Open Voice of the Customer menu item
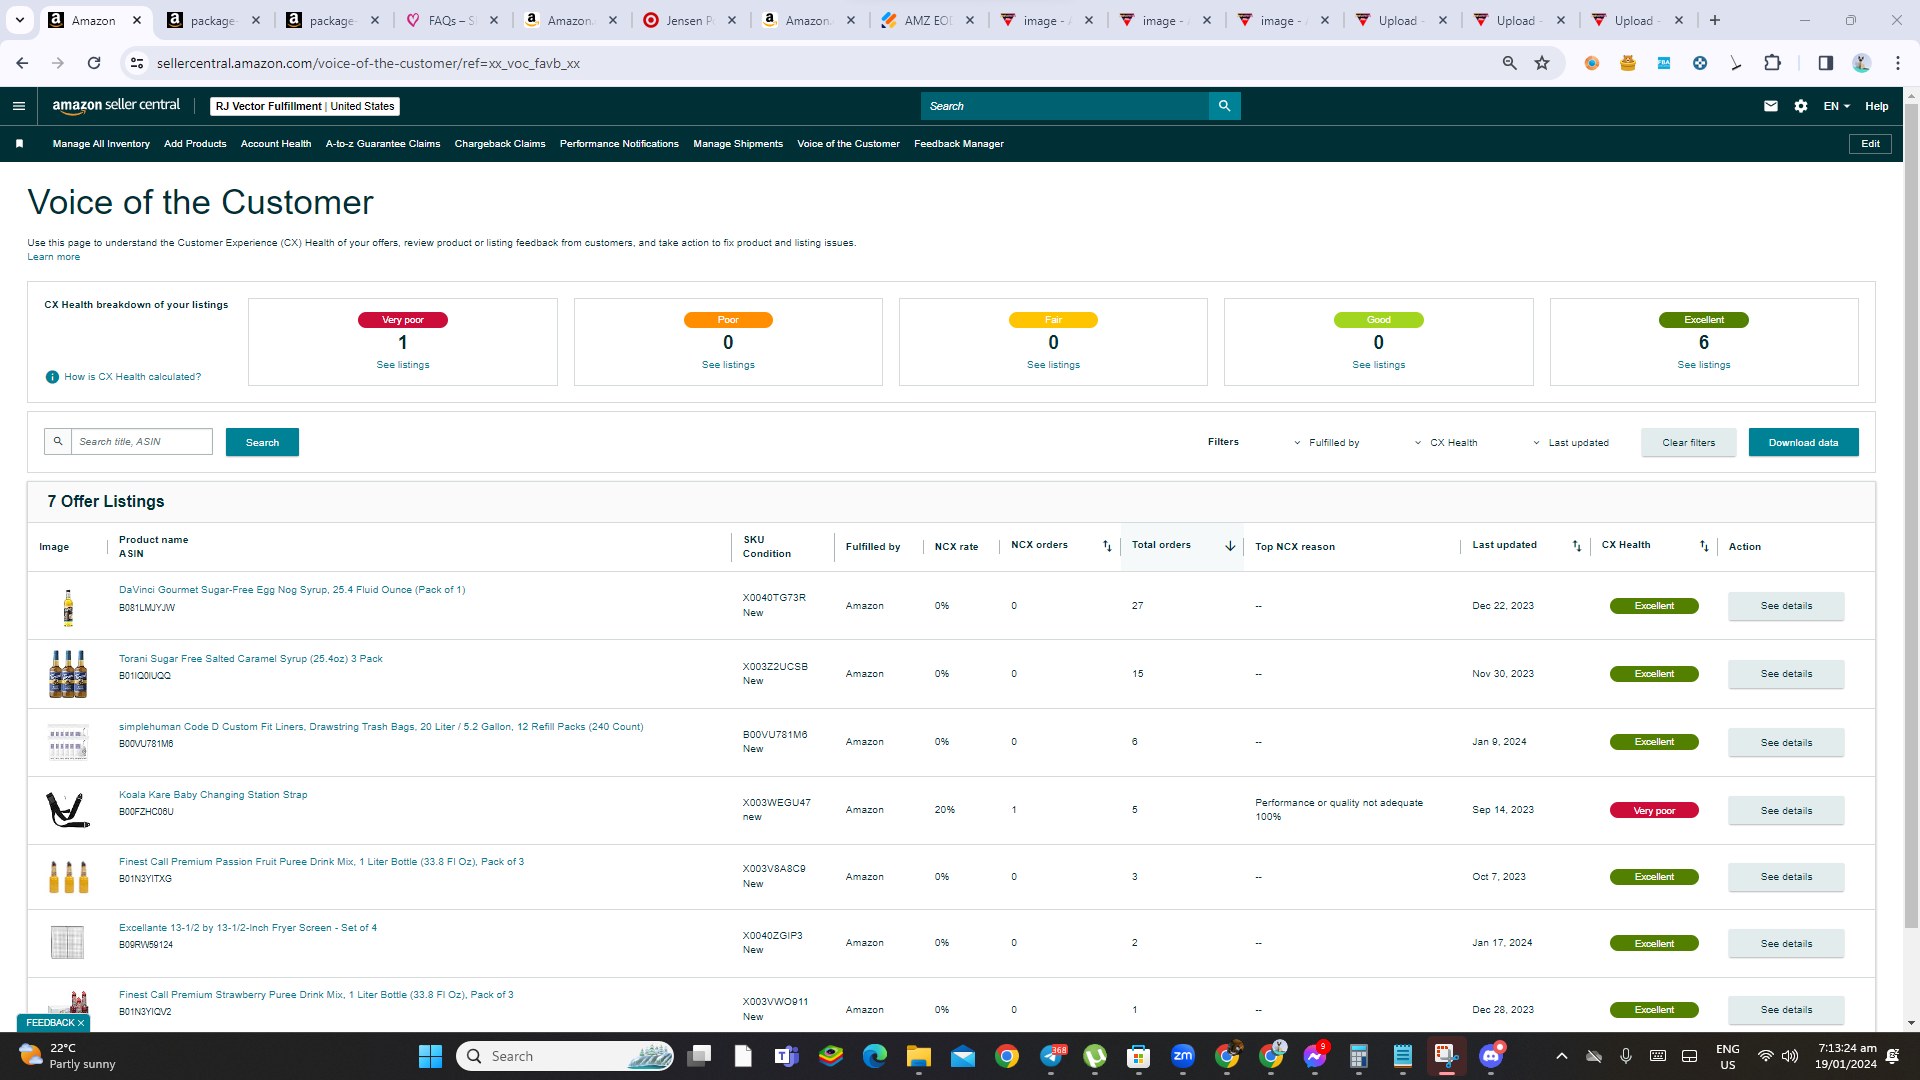Viewport: 1920px width, 1080px height. (848, 144)
